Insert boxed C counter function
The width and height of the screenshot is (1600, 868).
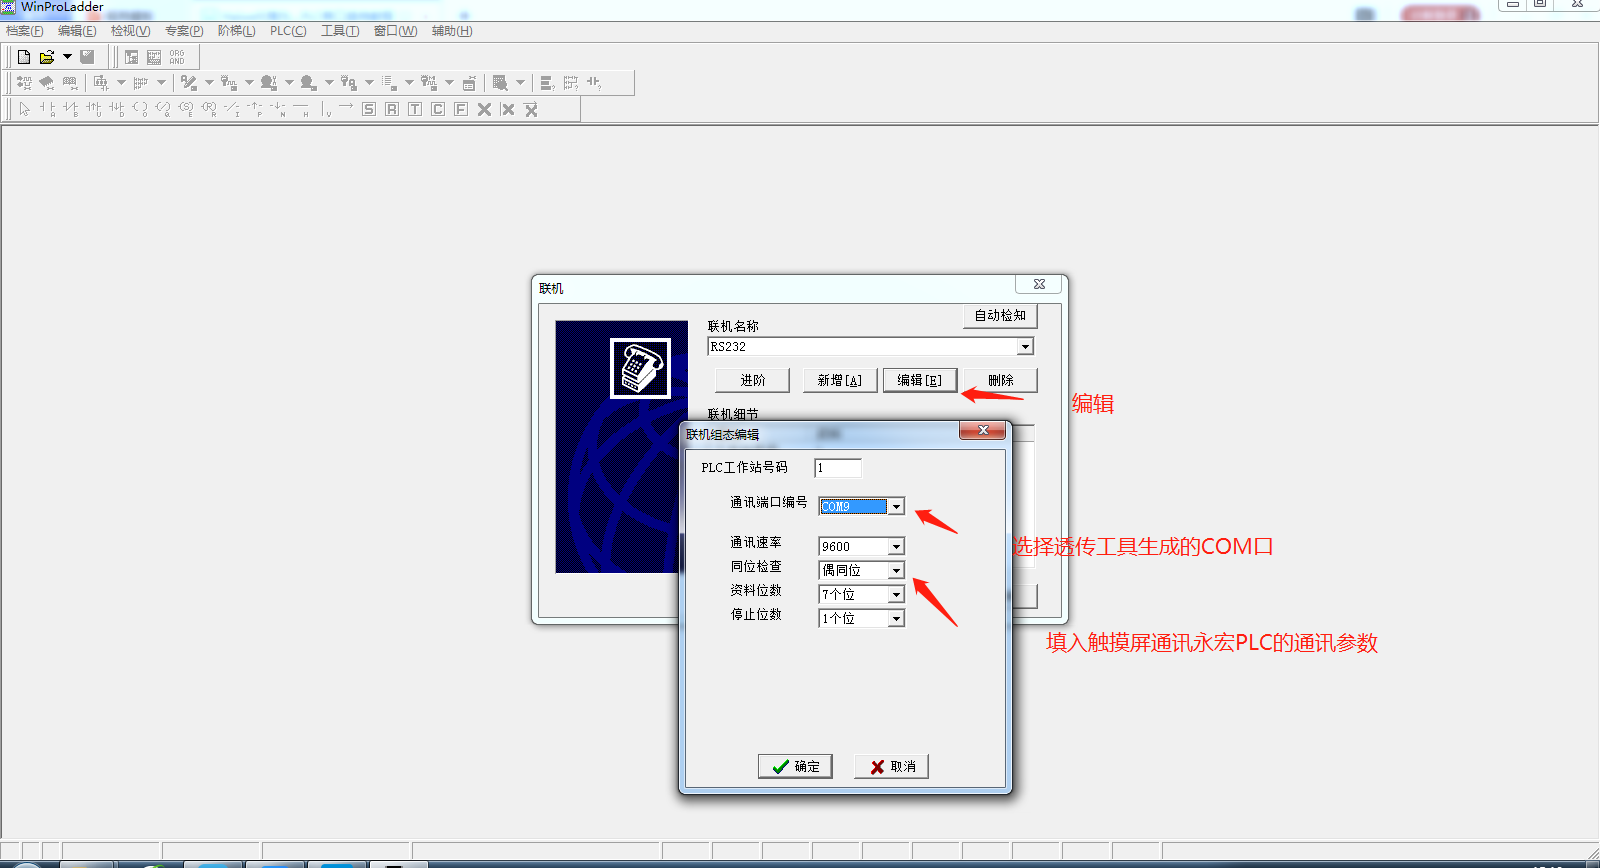pyautogui.click(x=438, y=109)
